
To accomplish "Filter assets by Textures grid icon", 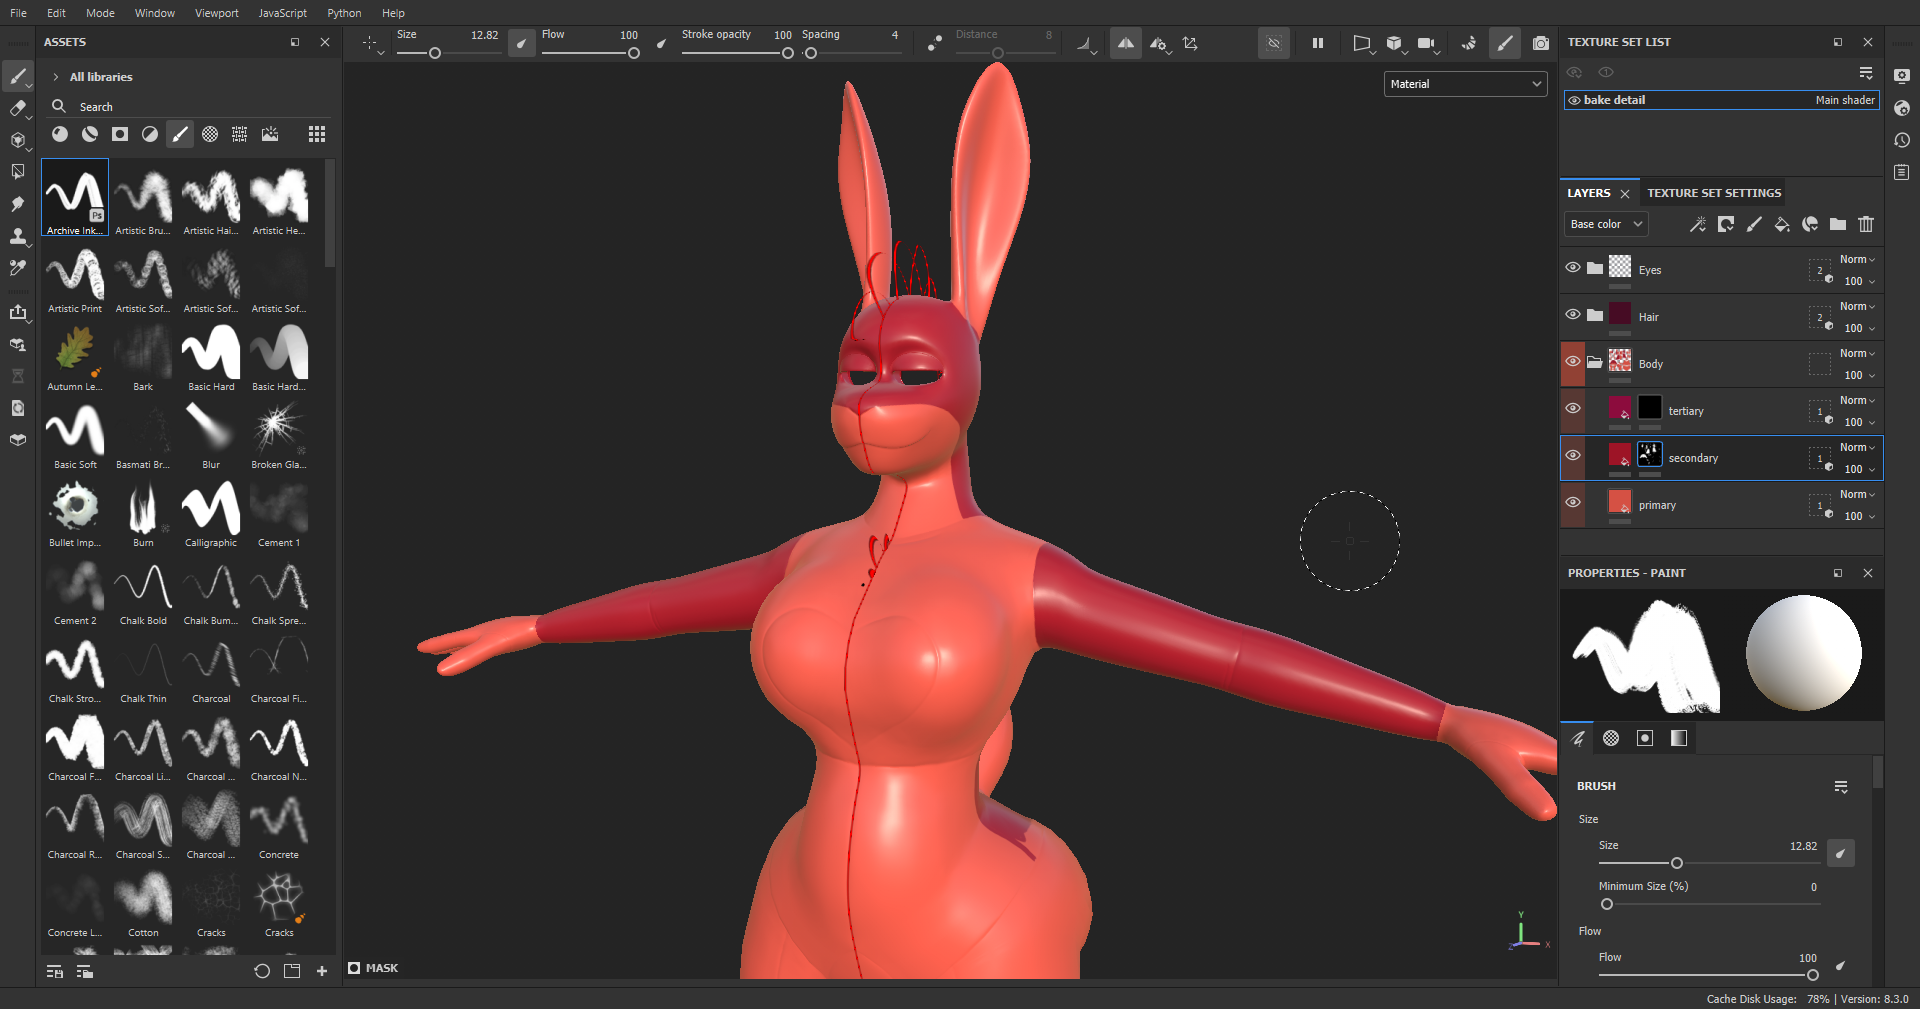I will (x=240, y=134).
